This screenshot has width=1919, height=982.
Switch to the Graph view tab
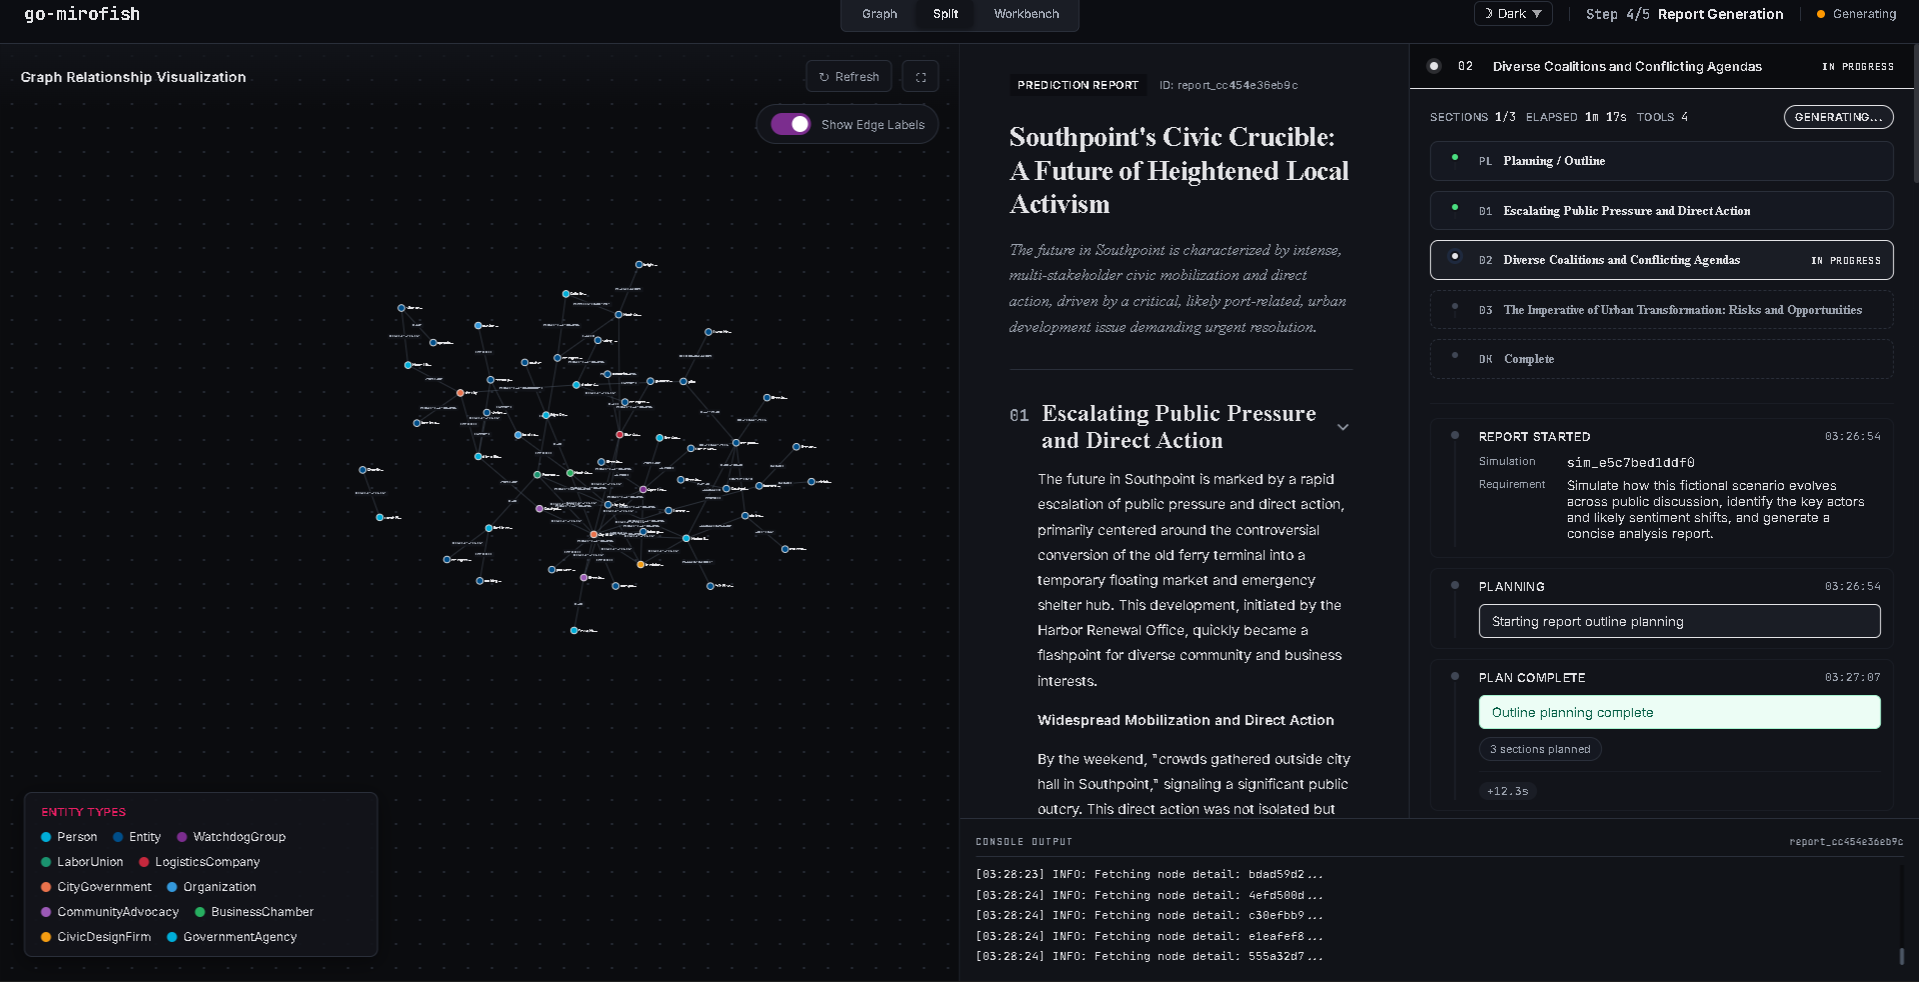[879, 14]
